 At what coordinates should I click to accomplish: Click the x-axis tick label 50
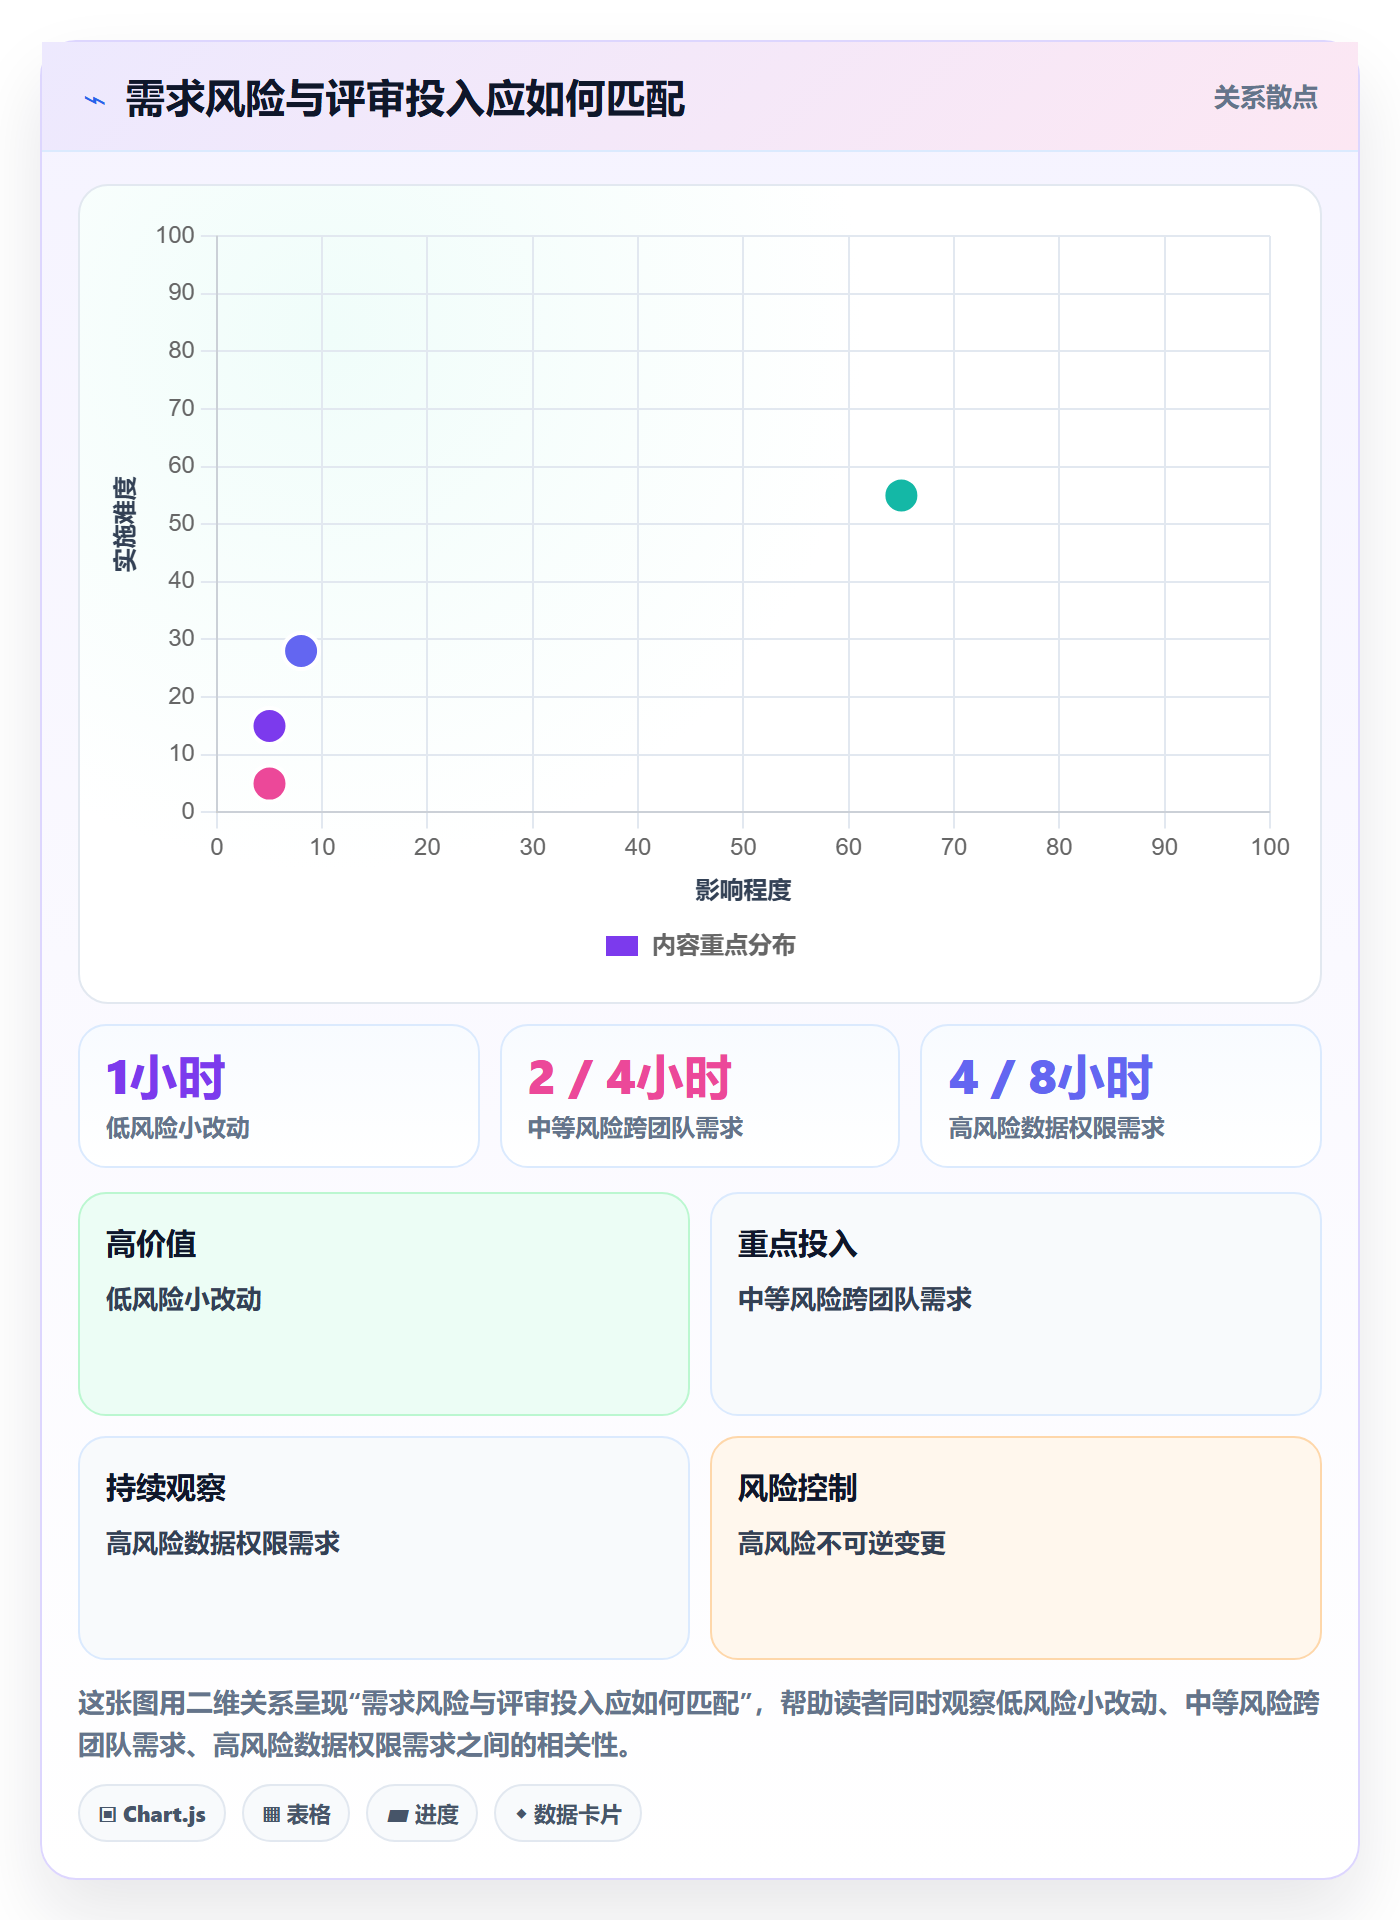743,847
